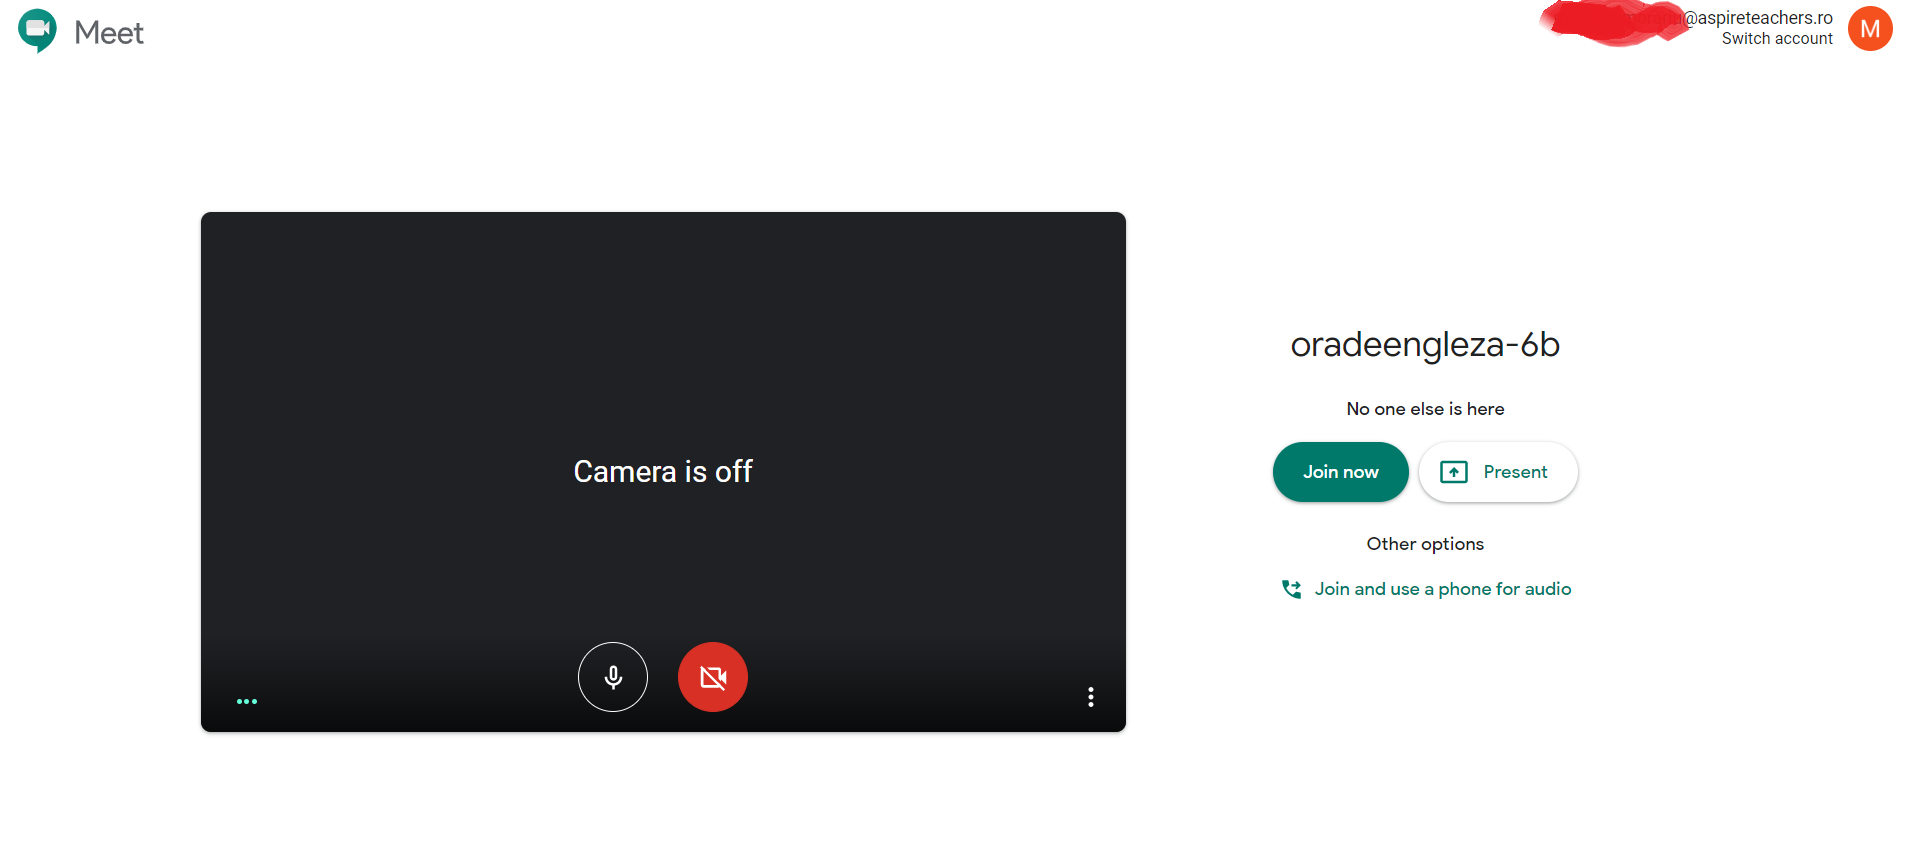Click the Meet wordmark text
This screenshot has height=861, width=1905.
109,33
